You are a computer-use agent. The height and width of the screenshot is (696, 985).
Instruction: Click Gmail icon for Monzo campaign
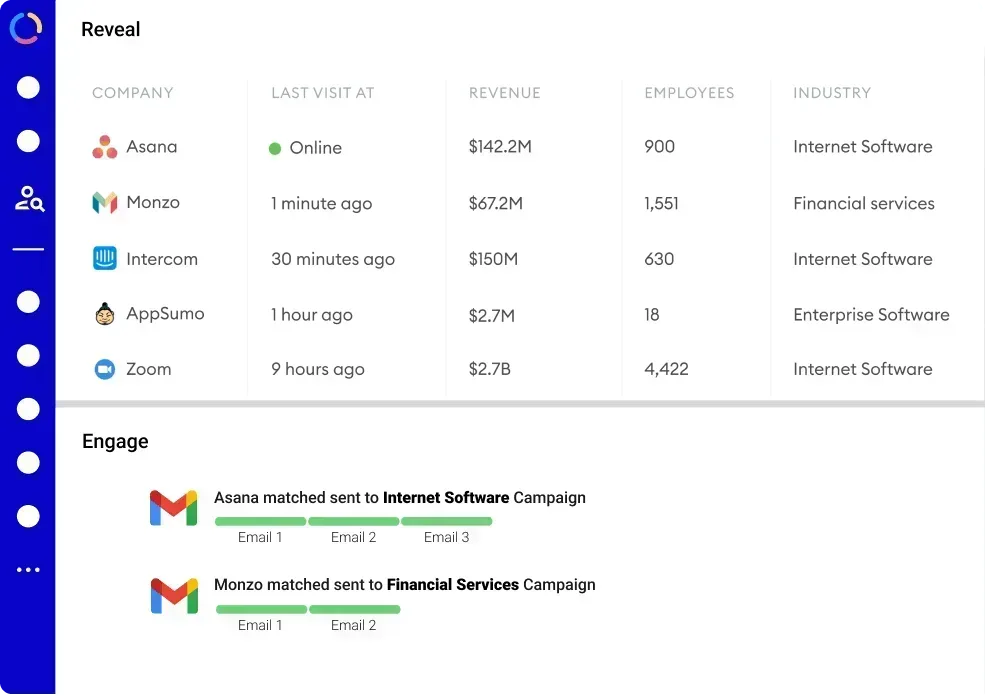(x=173, y=595)
